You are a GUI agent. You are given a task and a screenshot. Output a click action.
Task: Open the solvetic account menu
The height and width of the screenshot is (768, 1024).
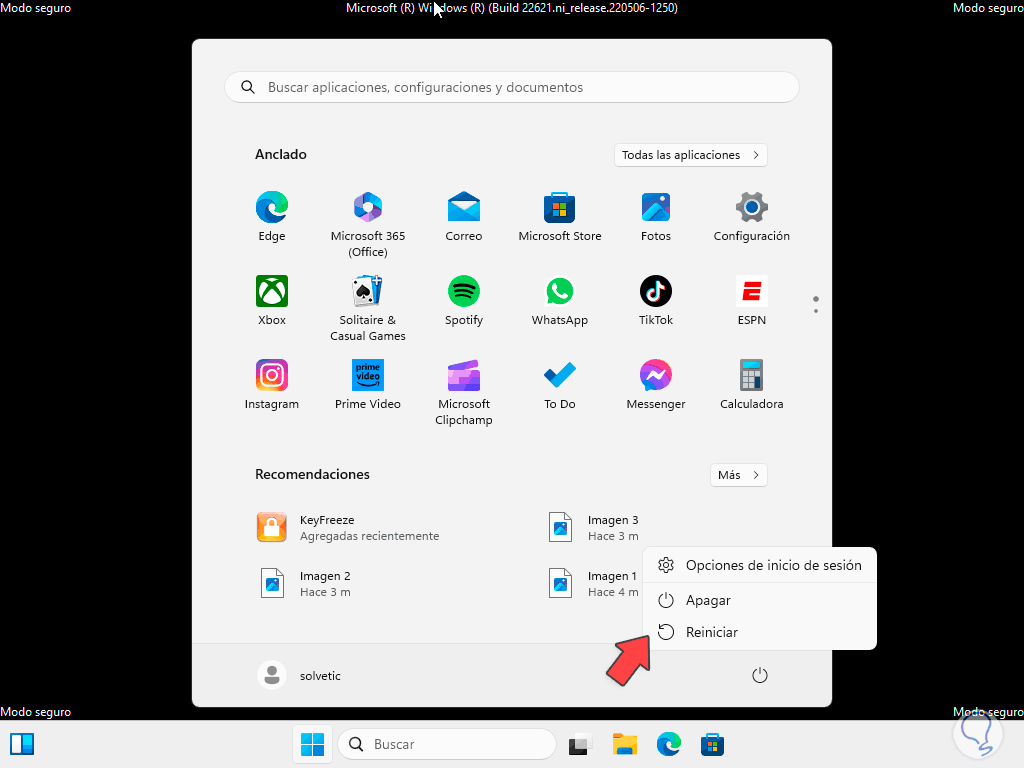(300, 675)
